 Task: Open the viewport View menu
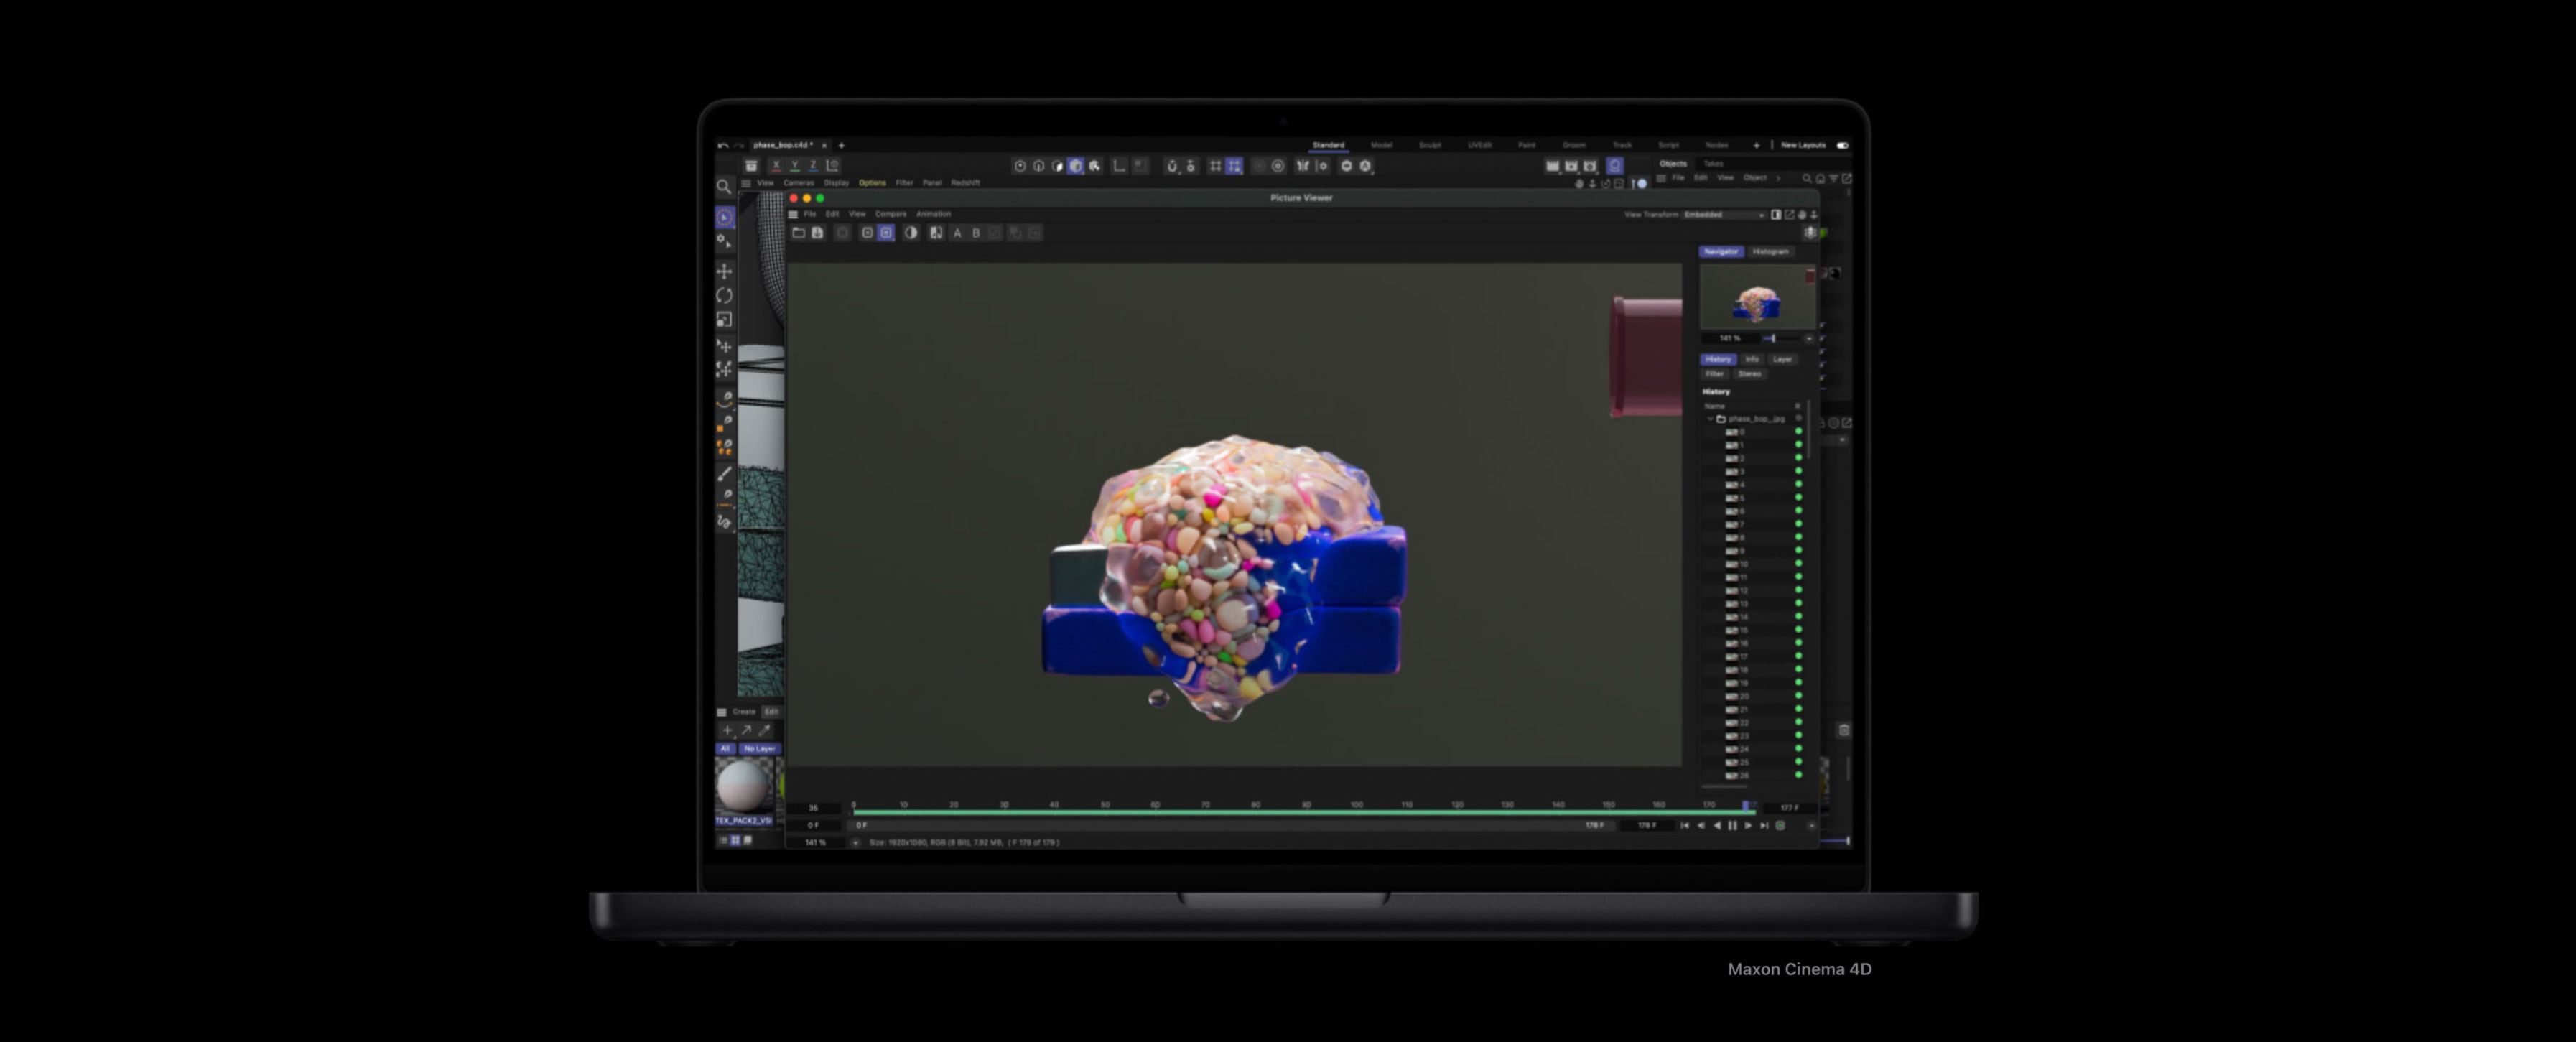[765, 183]
